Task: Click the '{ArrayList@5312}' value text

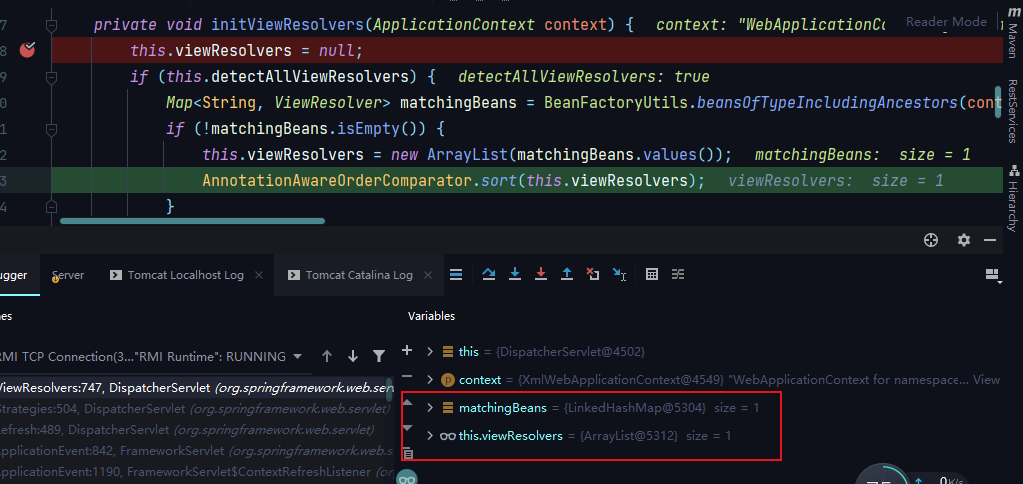Action: 630,436
